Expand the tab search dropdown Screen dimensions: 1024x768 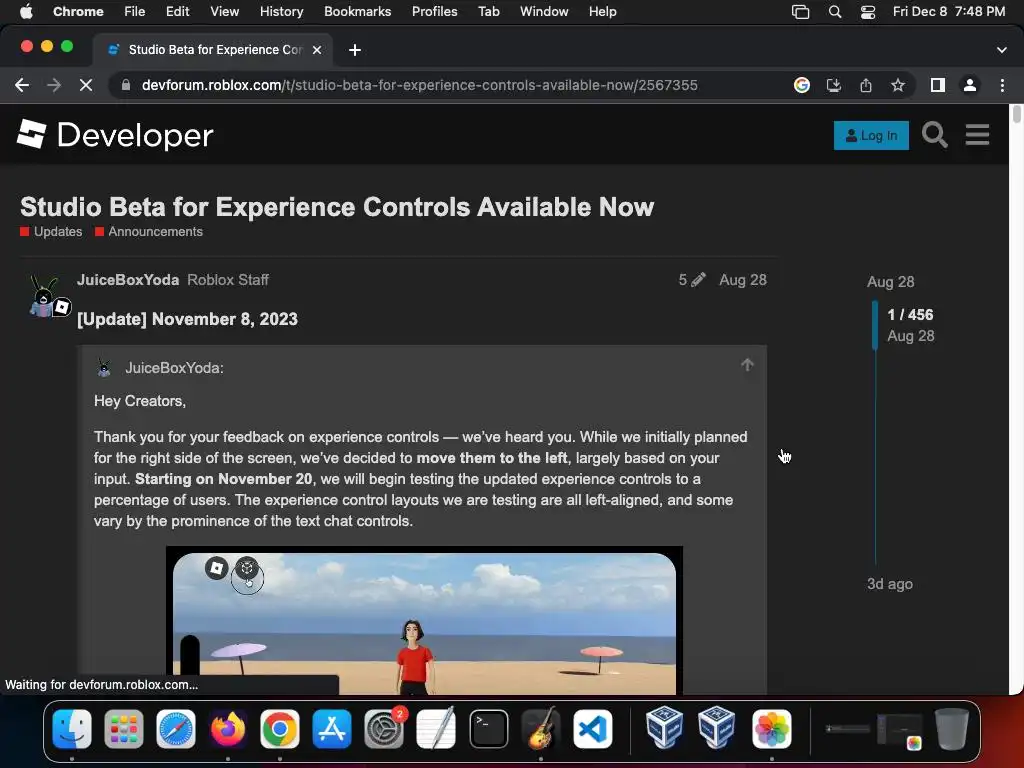[x=1001, y=50]
